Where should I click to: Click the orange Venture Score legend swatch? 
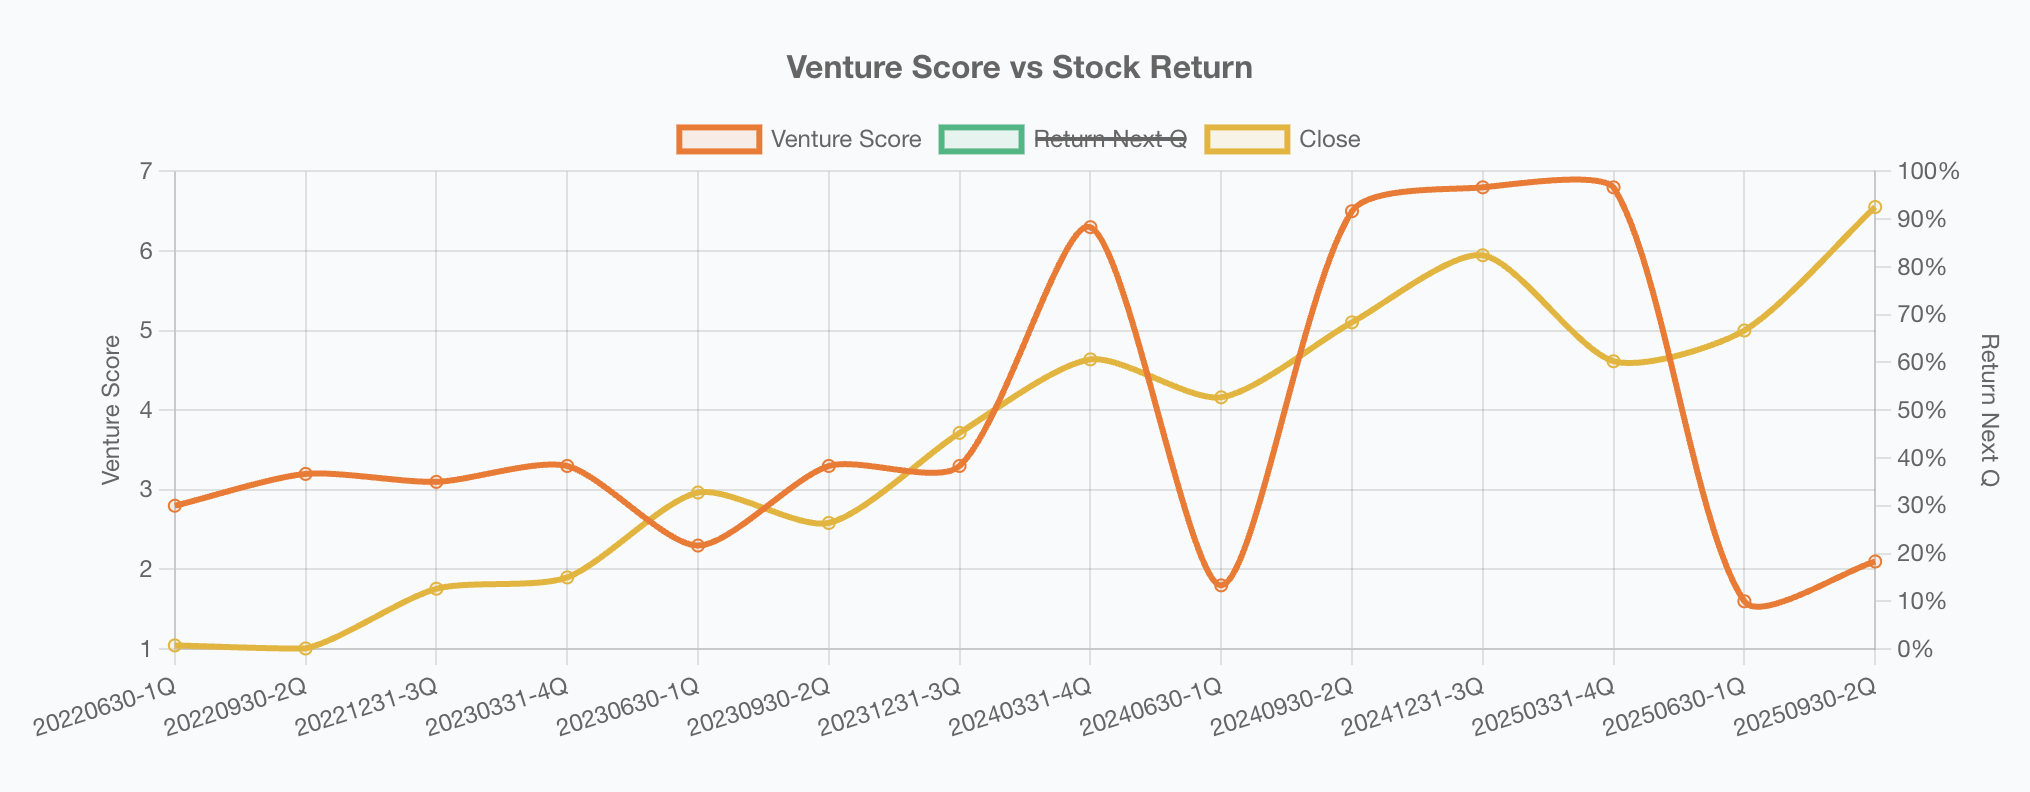click(x=719, y=139)
